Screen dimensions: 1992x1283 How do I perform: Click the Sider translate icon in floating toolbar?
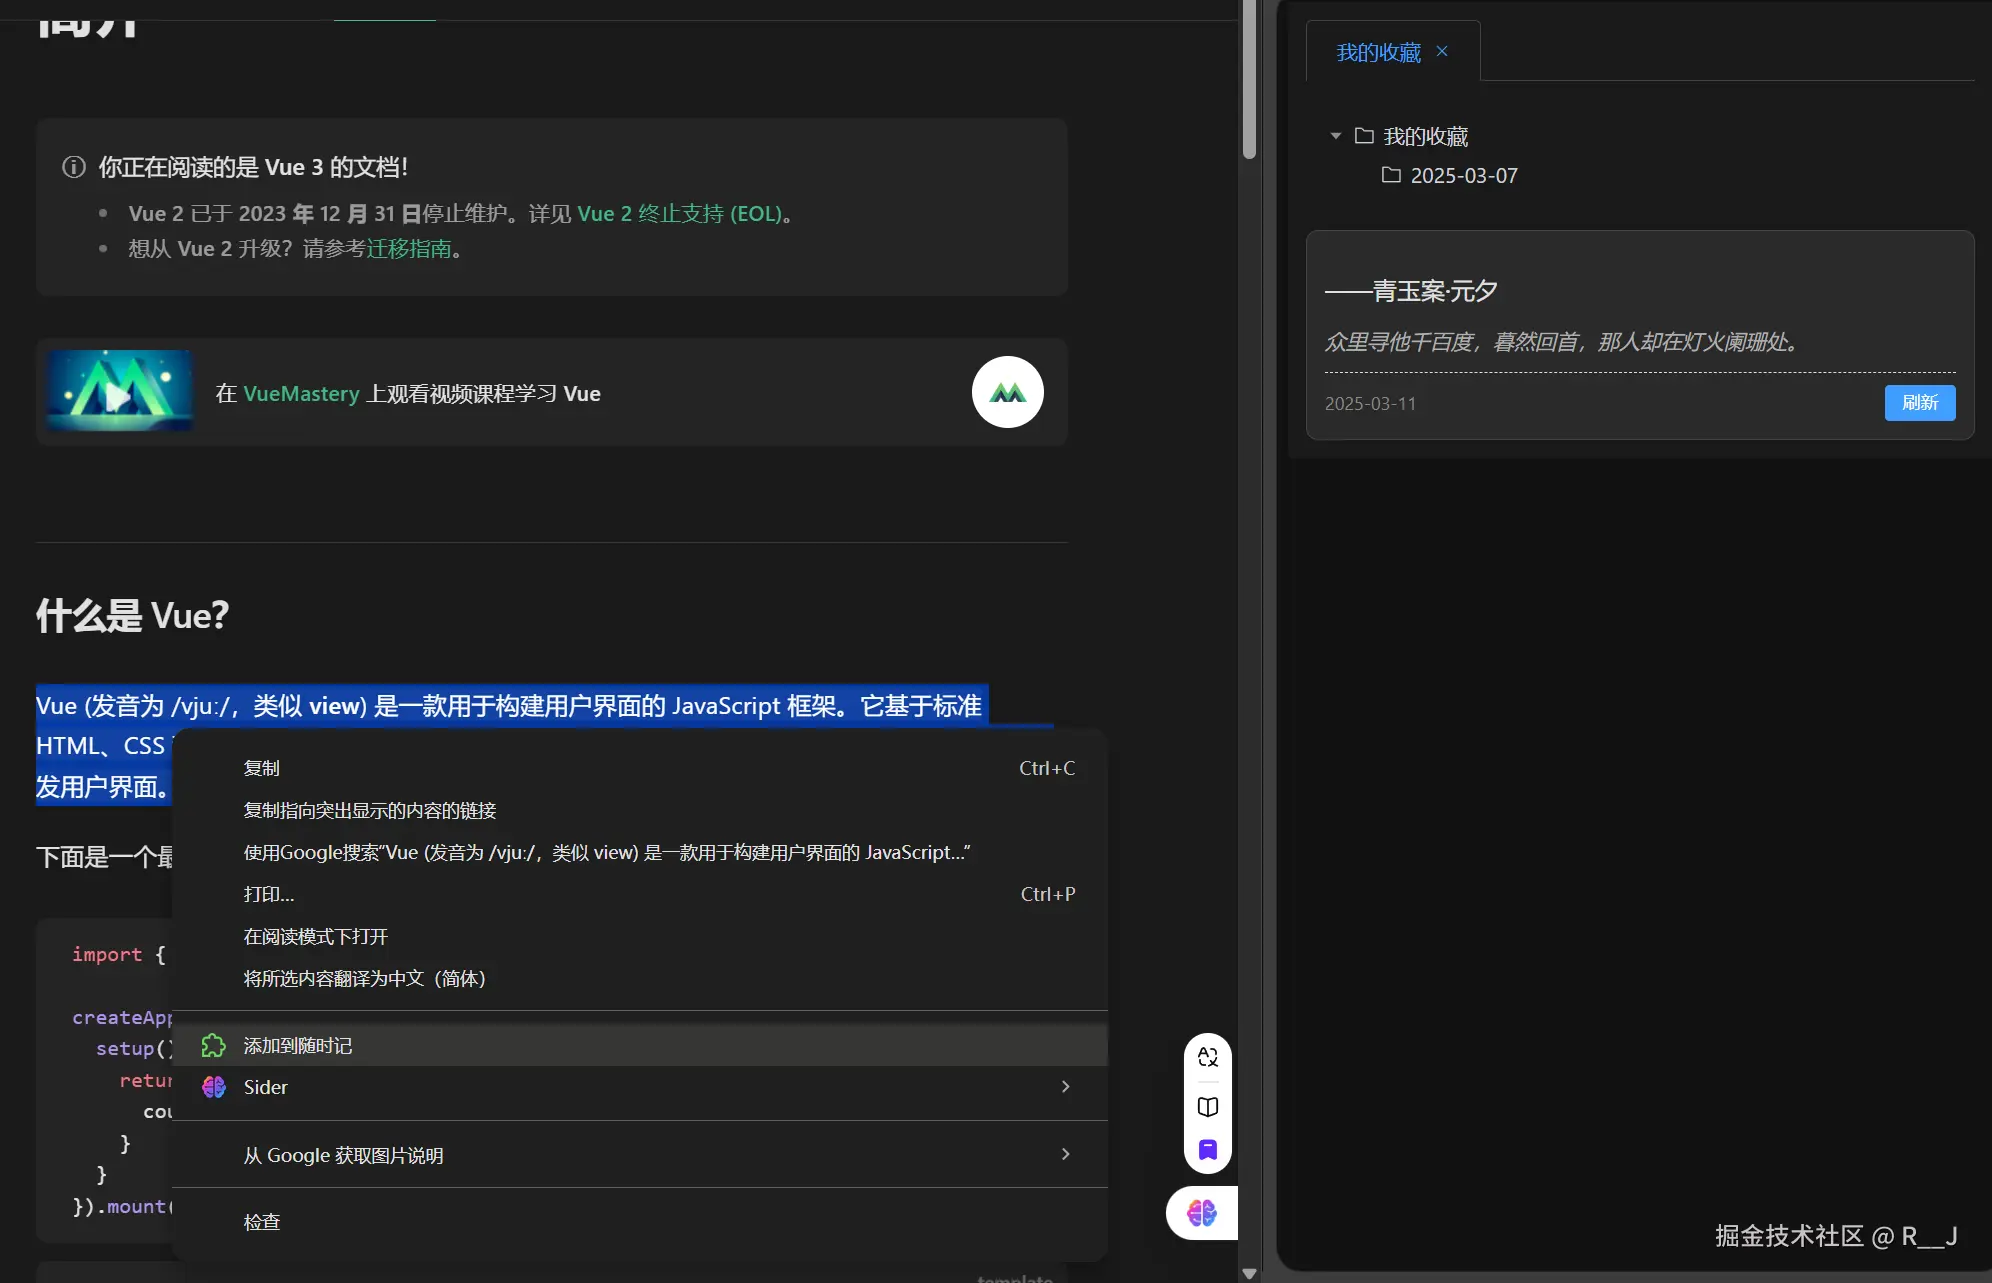[1208, 1057]
